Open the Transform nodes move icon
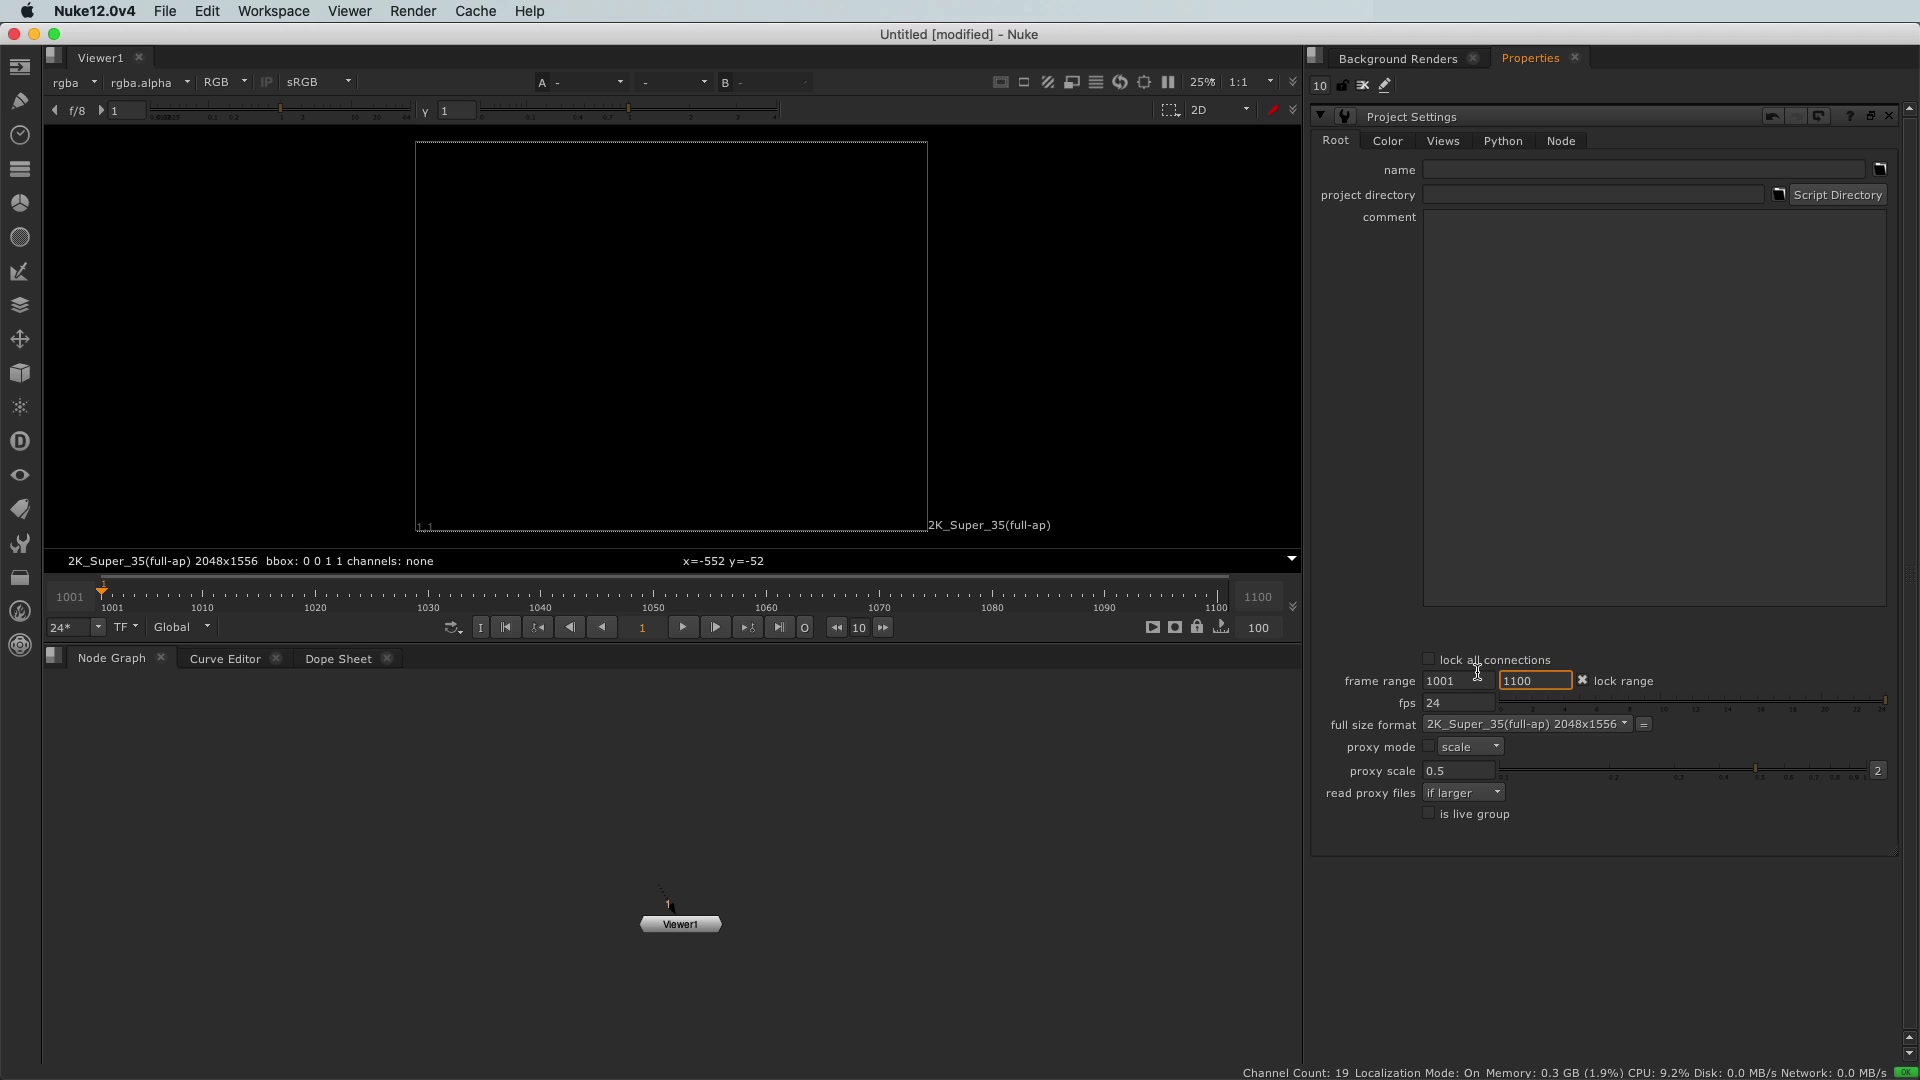Image resolution: width=1920 pixels, height=1080 pixels. (19, 340)
